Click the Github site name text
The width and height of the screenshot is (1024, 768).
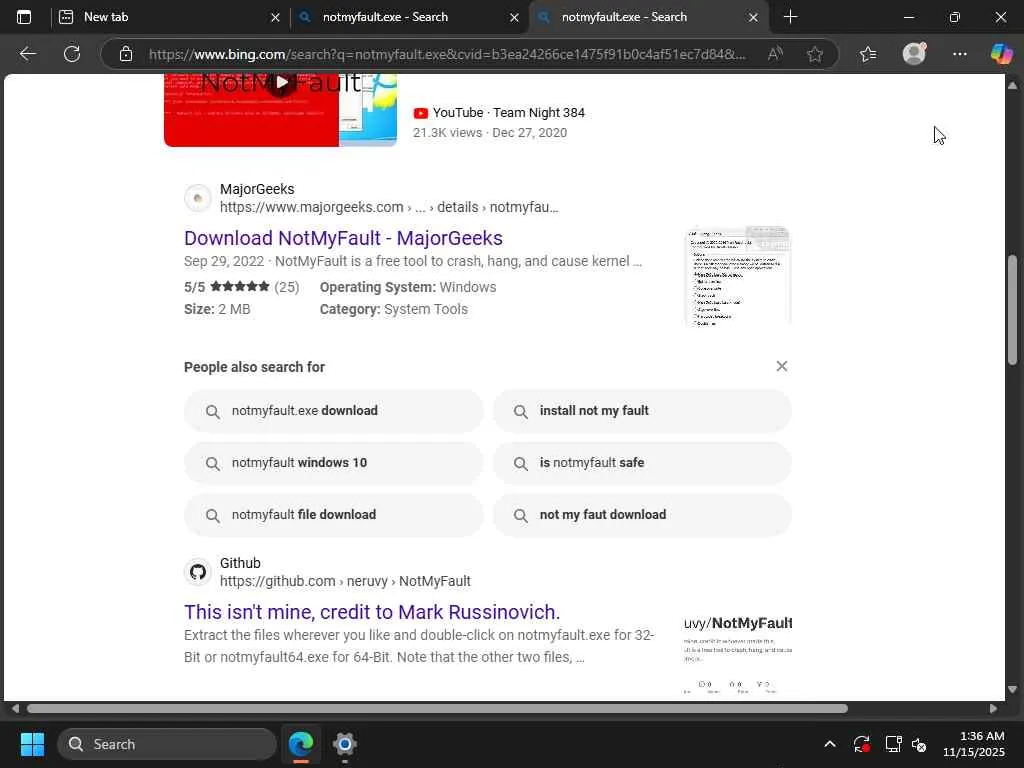pos(240,563)
